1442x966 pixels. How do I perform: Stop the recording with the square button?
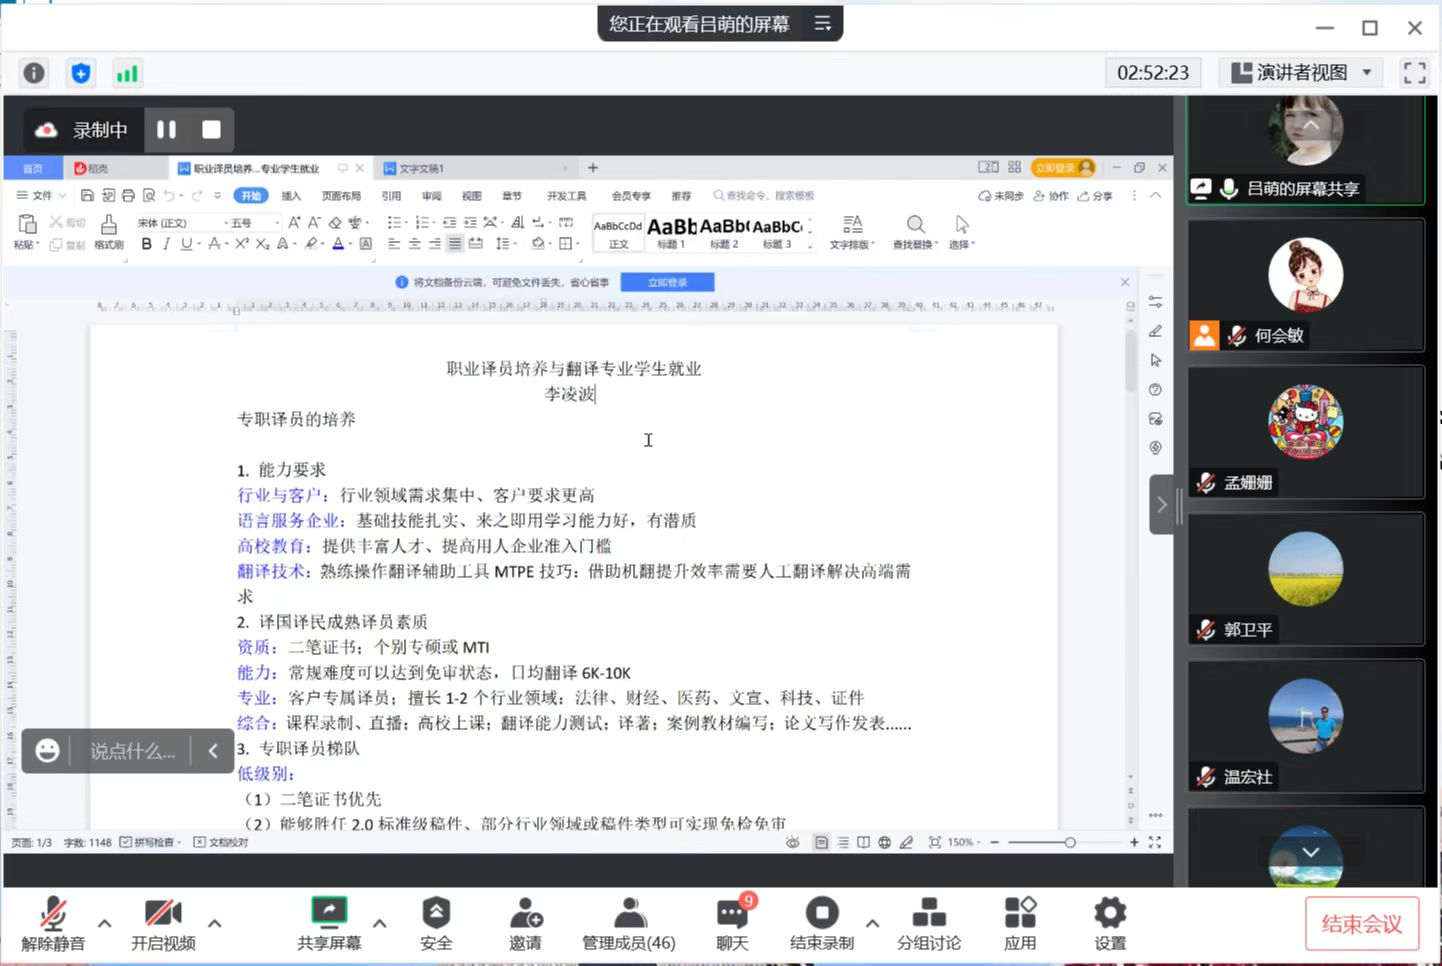point(211,130)
